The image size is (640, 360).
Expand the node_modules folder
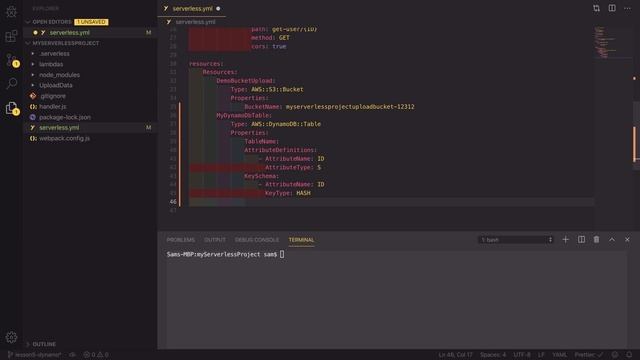(x=59, y=75)
